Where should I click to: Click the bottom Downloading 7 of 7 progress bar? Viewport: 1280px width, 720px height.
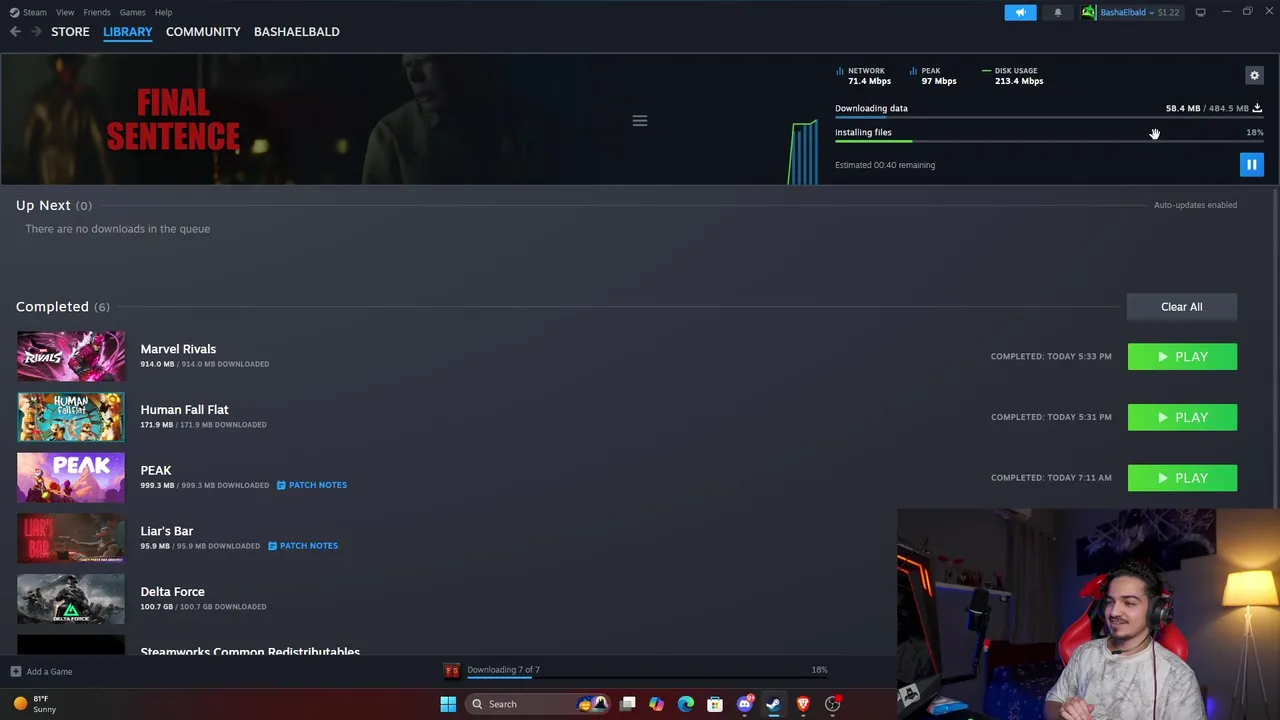pyautogui.click(x=647, y=678)
